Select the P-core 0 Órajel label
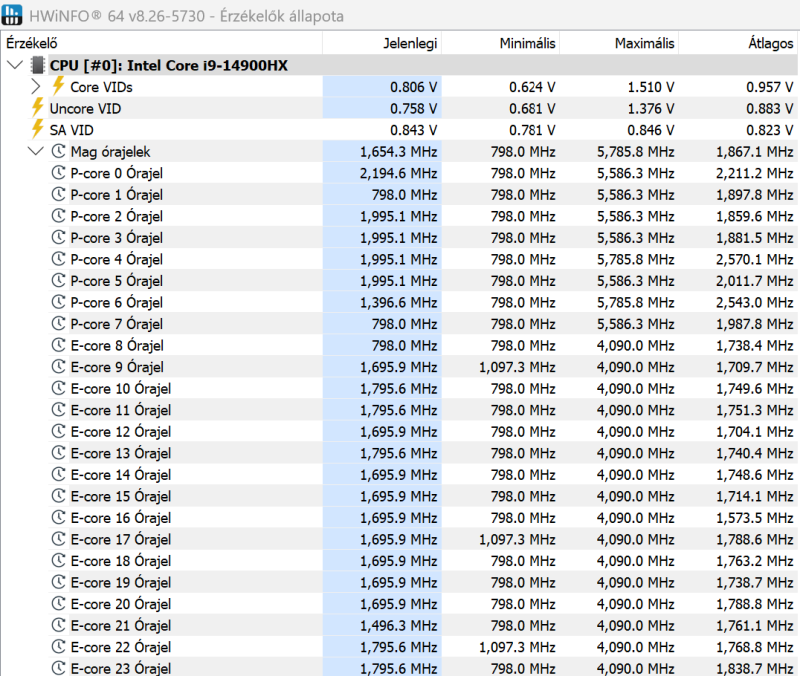This screenshot has height=676, width=800. [x=117, y=173]
